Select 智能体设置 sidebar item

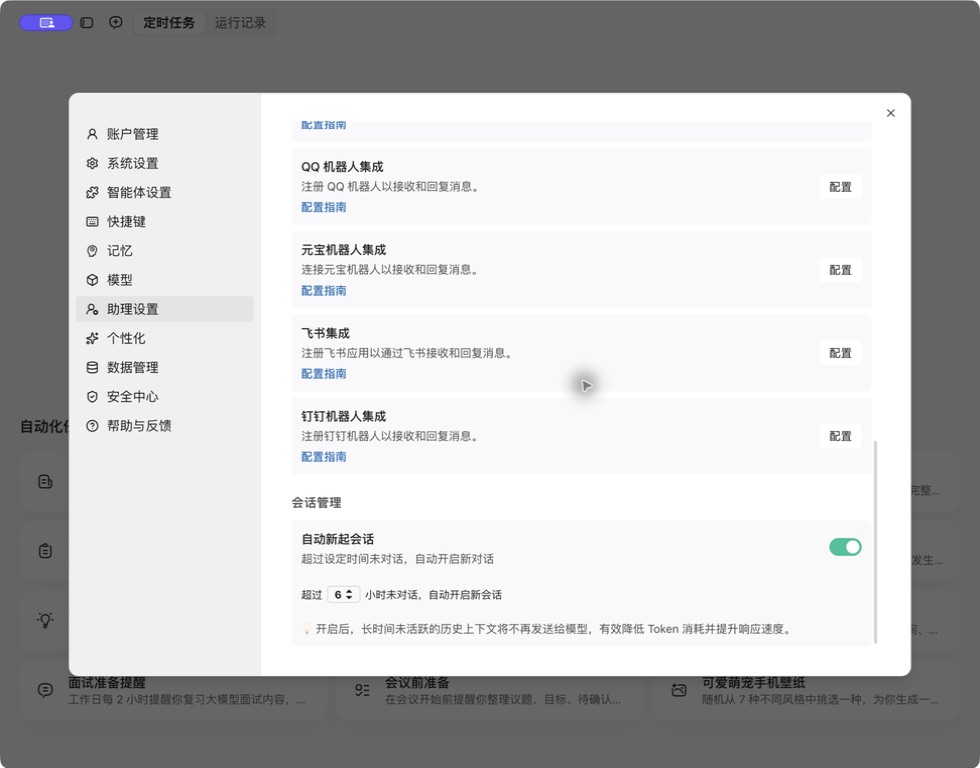tap(164, 192)
